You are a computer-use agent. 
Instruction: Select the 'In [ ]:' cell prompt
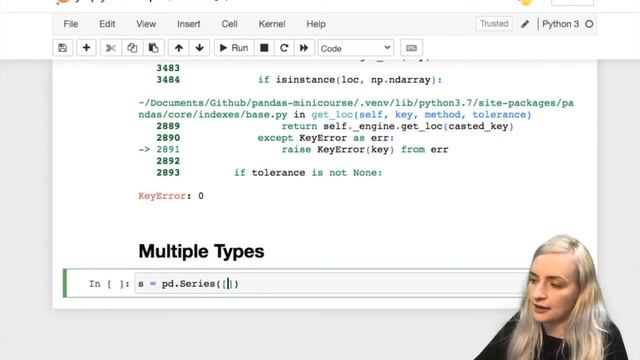[109, 283]
